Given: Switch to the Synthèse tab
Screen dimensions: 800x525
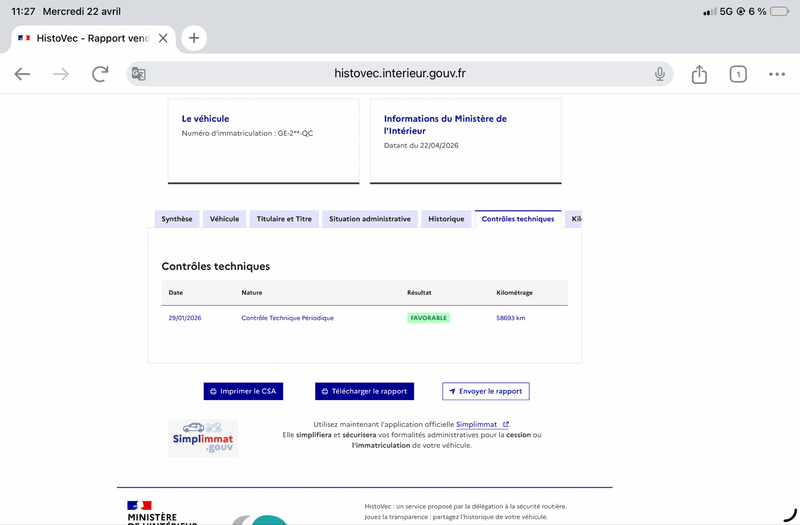Looking at the screenshot, I should pyautogui.click(x=177, y=219).
